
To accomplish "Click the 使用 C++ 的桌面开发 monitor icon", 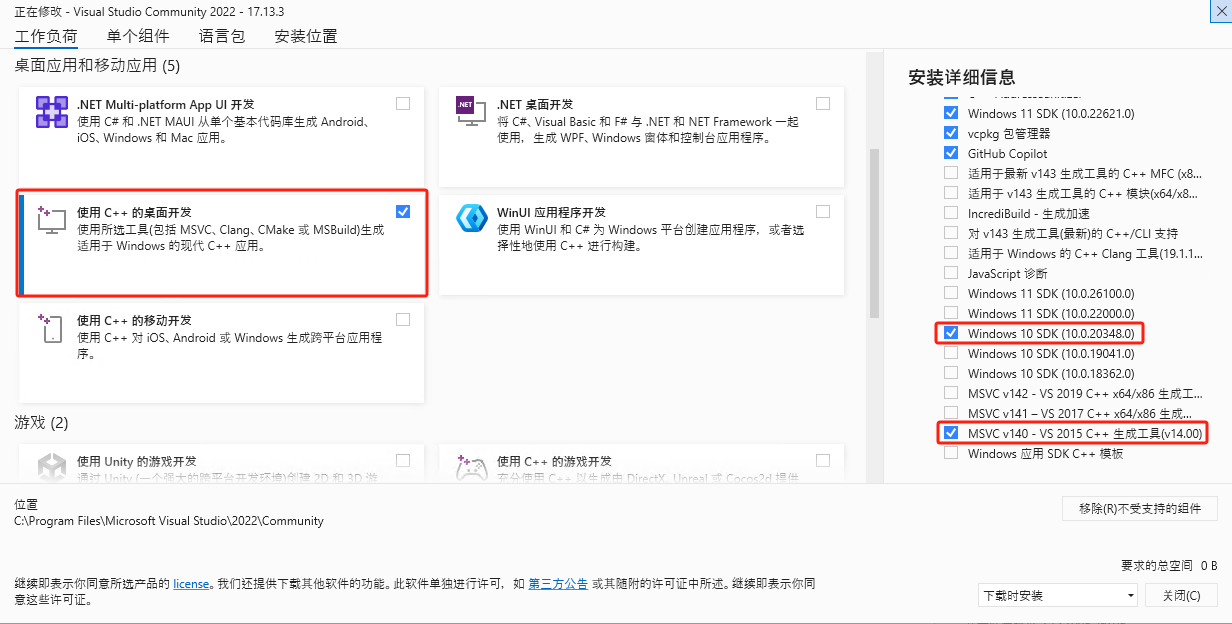I will (51, 220).
